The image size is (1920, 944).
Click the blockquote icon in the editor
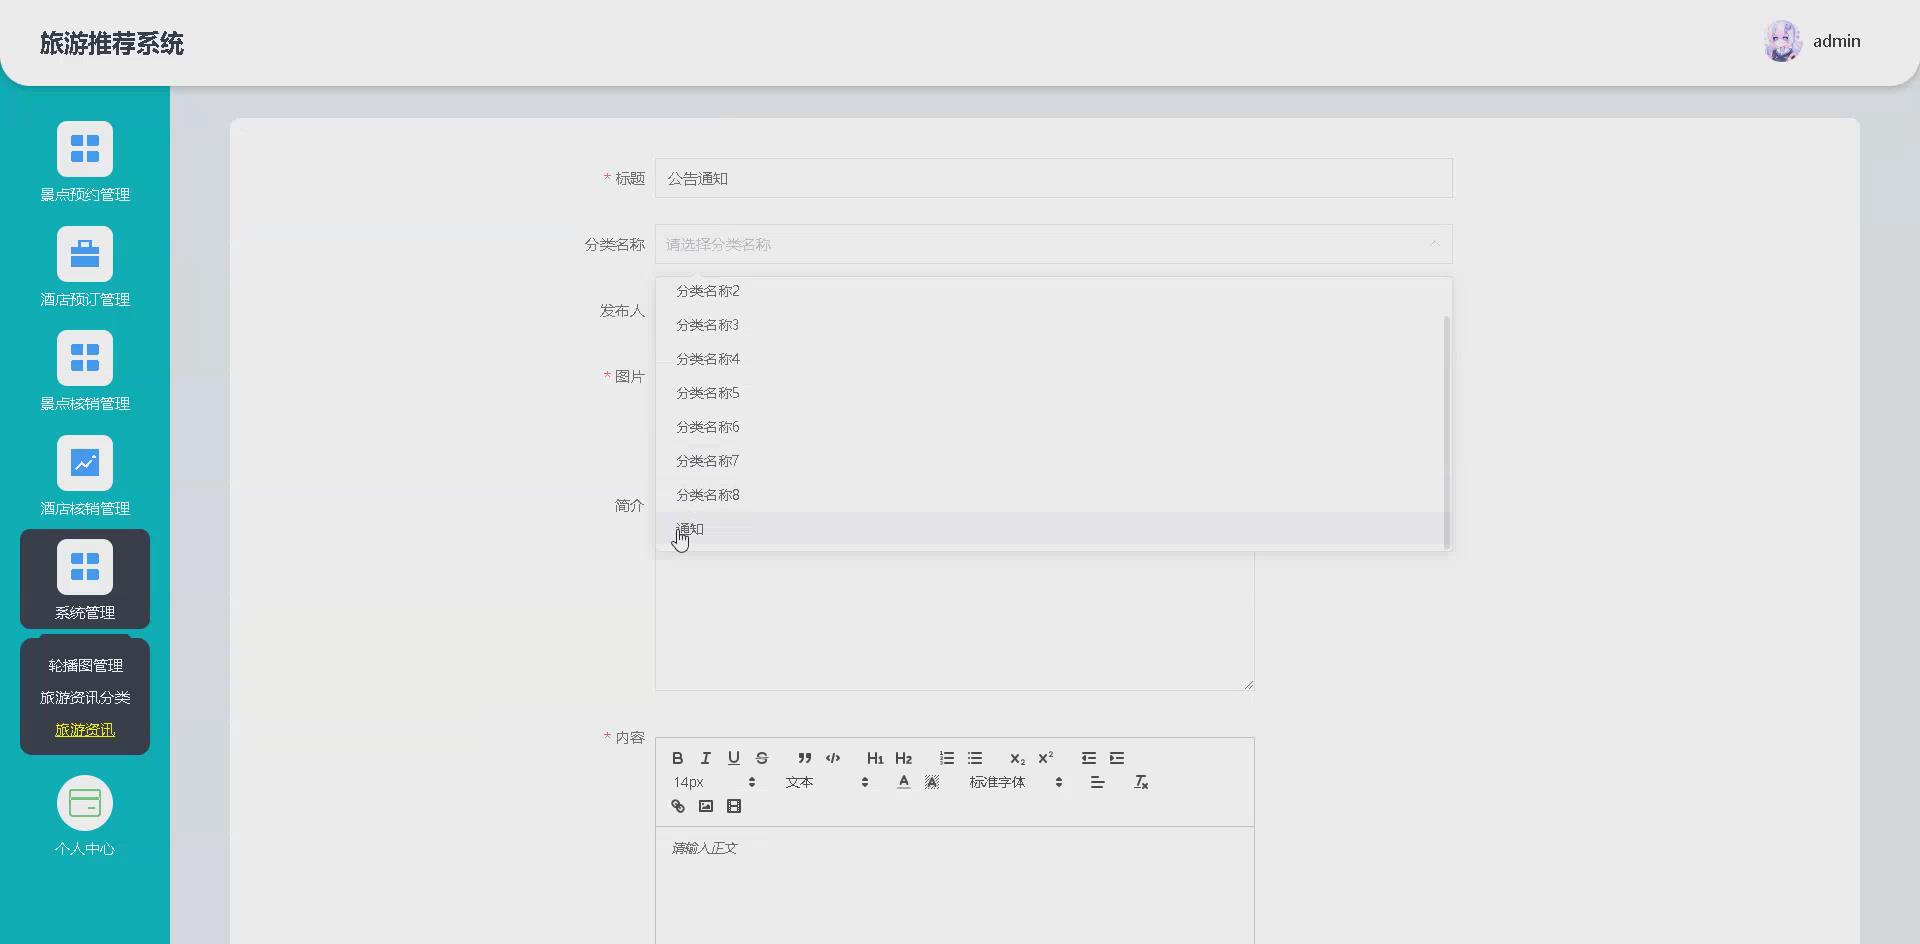[x=804, y=758]
